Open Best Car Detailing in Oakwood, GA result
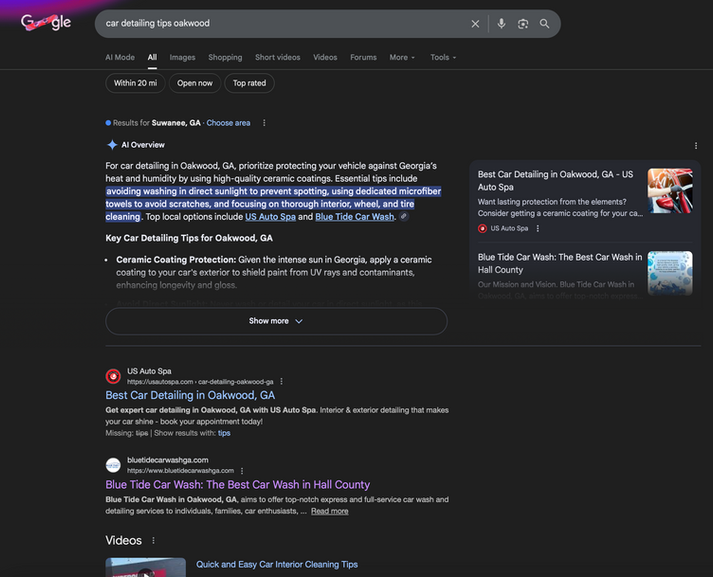Viewport: 713px width, 577px height. [190, 395]
